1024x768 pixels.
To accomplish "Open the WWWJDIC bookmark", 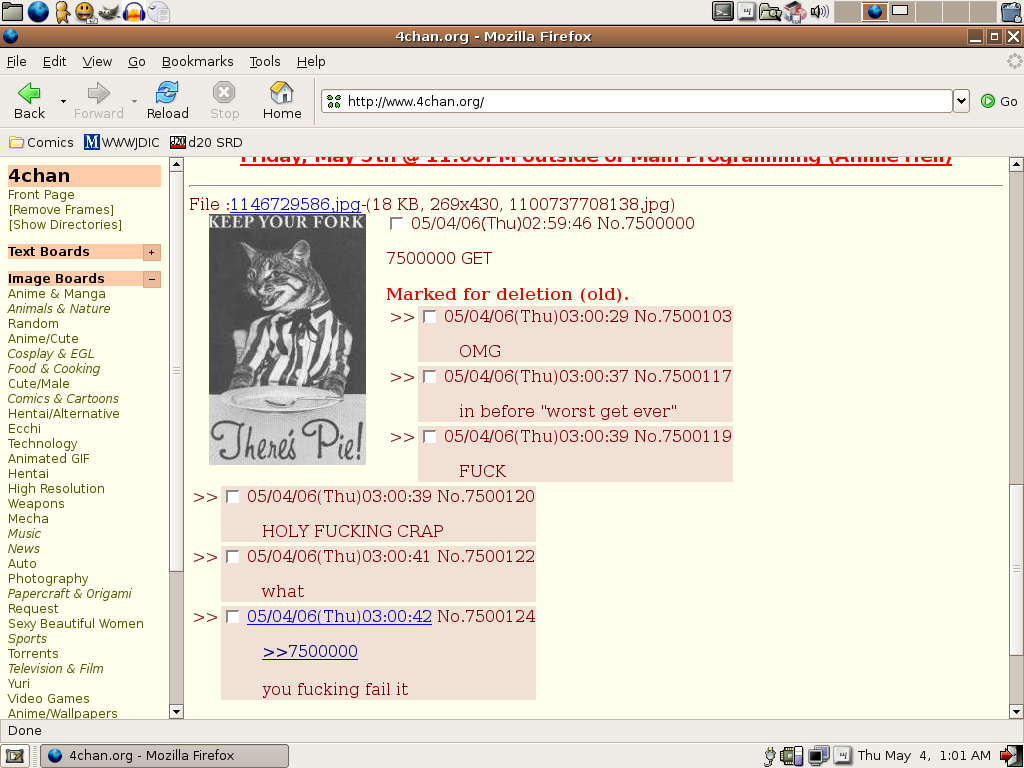I will (x=122, y=142).
